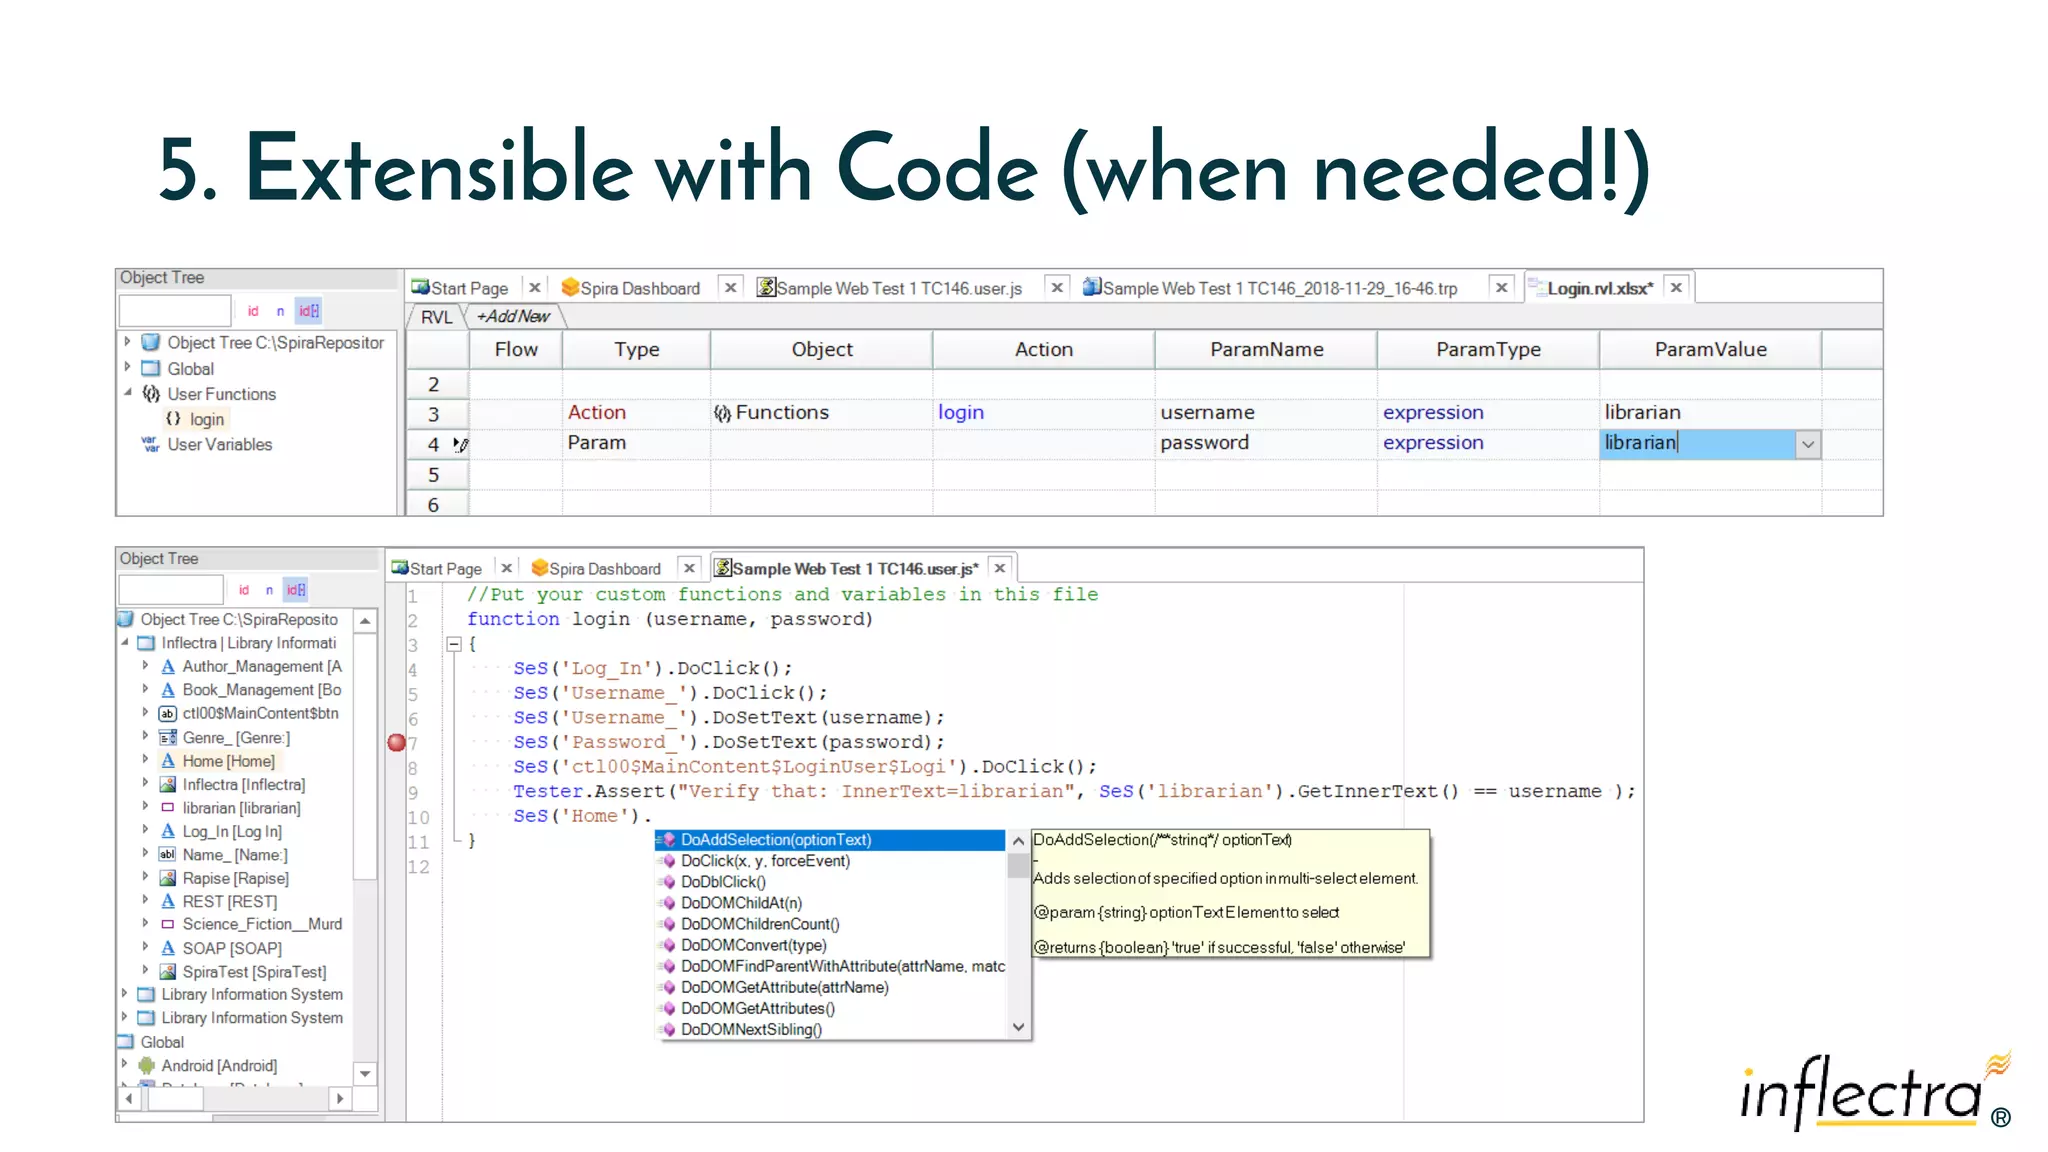Close the Spira Dashboard tab in upper window

pyautogui.click(x=731, y=288)
